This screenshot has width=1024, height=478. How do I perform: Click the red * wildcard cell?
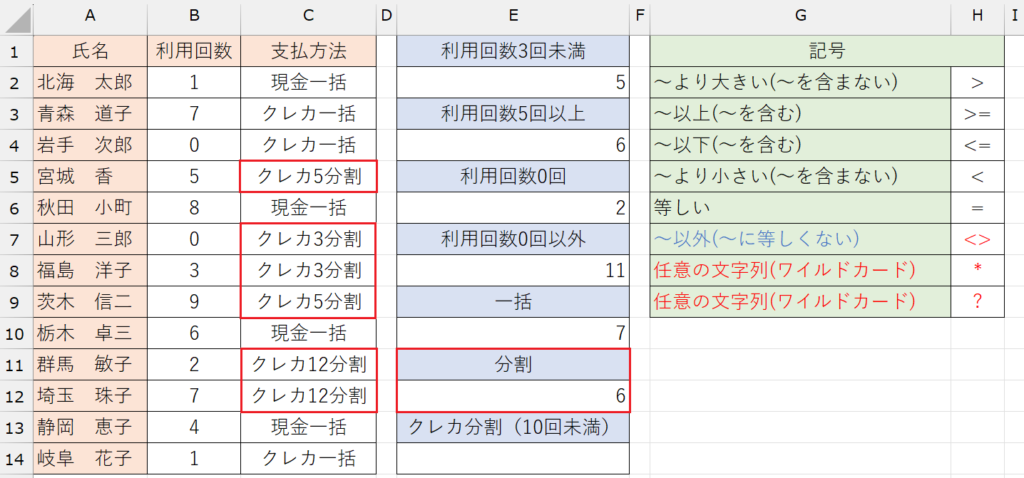point(977,270)
